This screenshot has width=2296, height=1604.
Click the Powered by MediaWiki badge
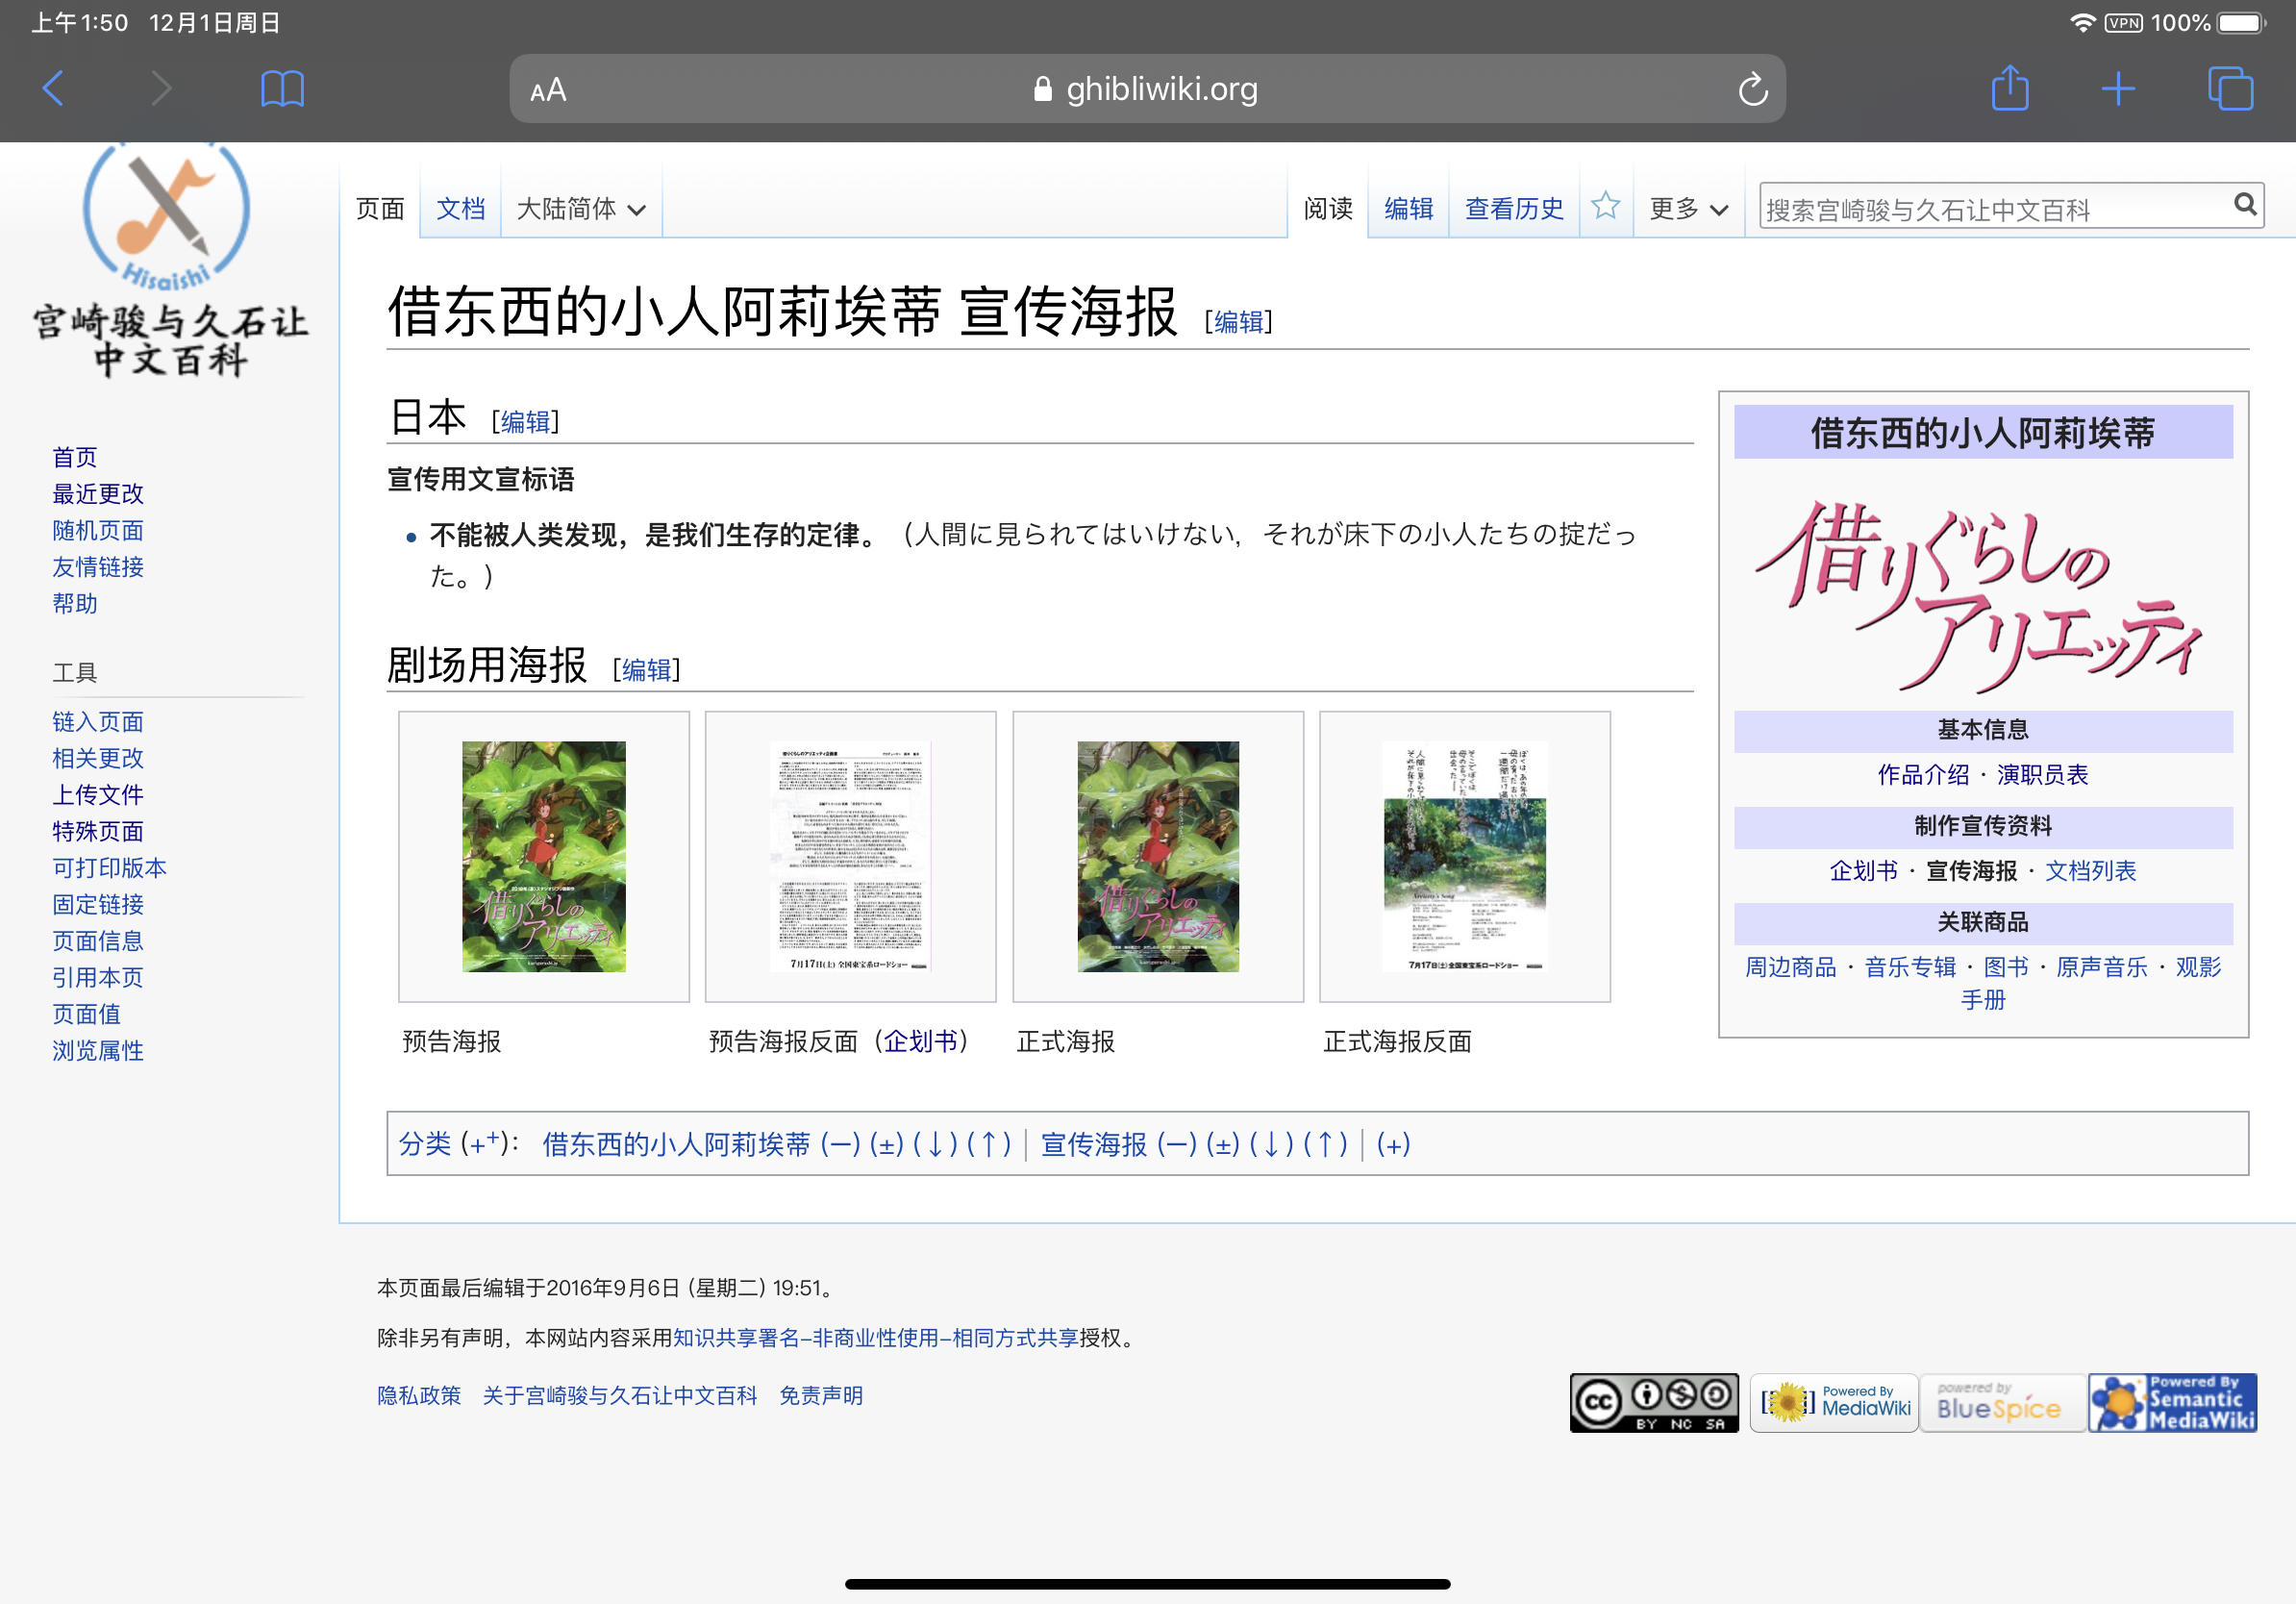click(x=1834, y=1402)
